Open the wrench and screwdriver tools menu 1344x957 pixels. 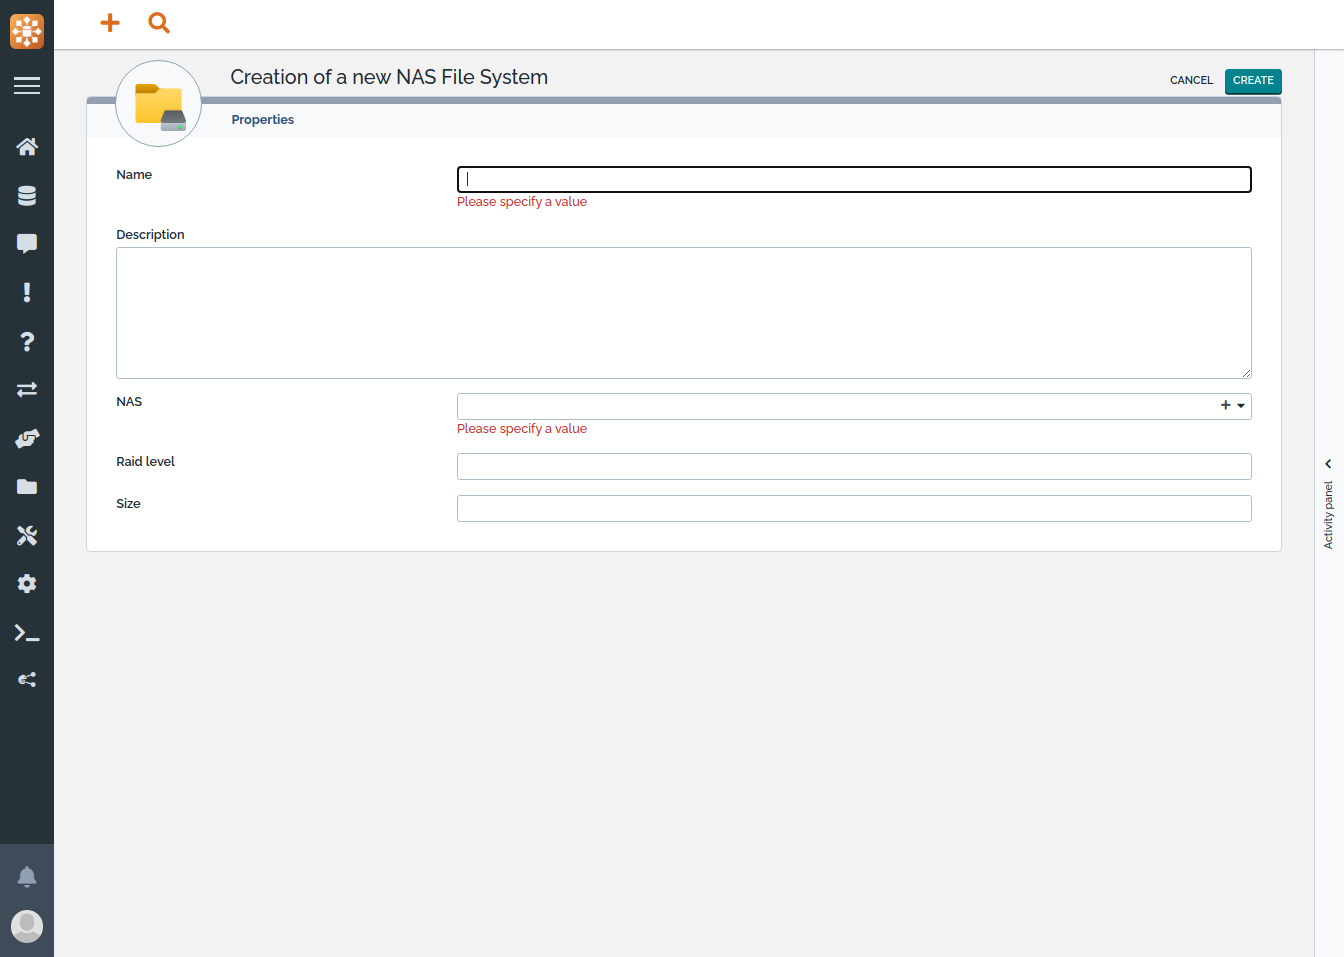(27, 536)
